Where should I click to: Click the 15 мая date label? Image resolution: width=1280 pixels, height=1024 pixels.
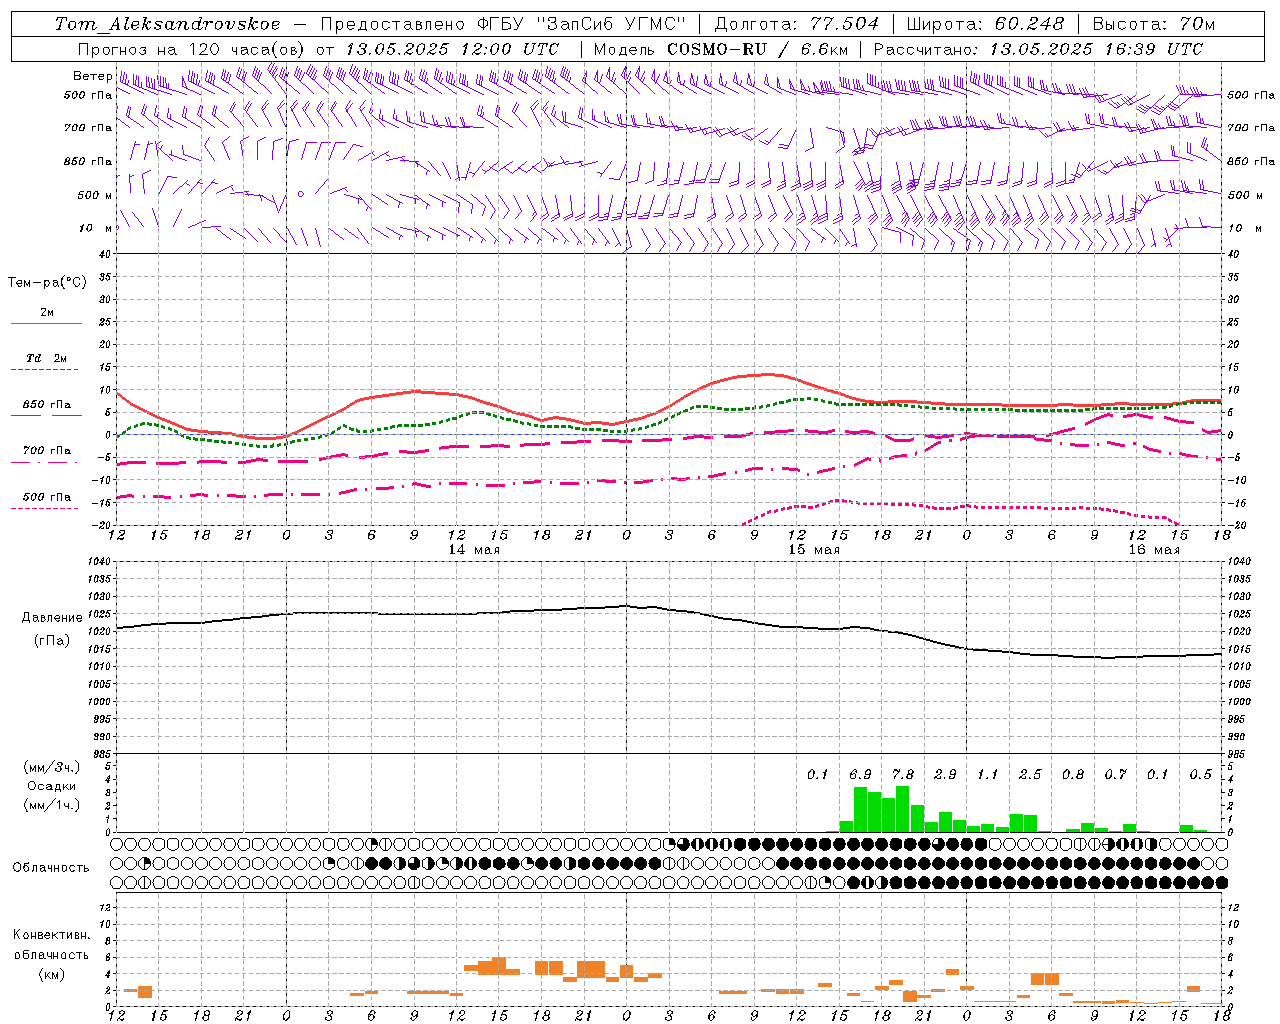coord(814,550)
